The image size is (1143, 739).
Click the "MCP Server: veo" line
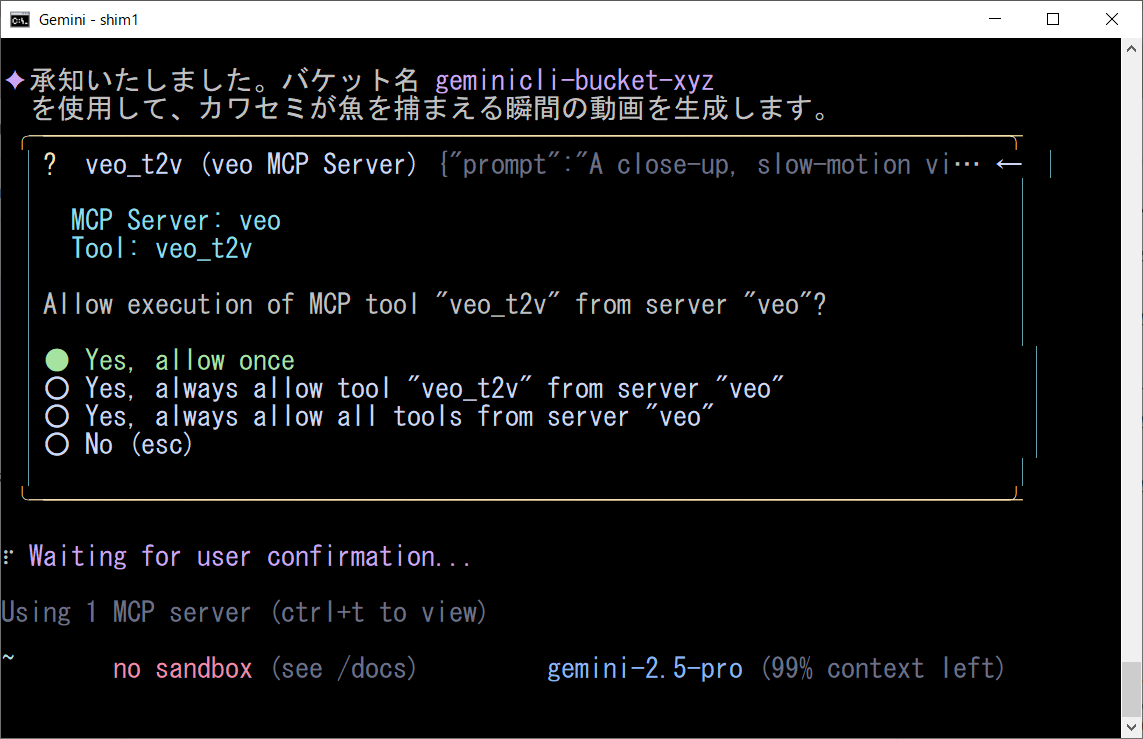[176, 220]
